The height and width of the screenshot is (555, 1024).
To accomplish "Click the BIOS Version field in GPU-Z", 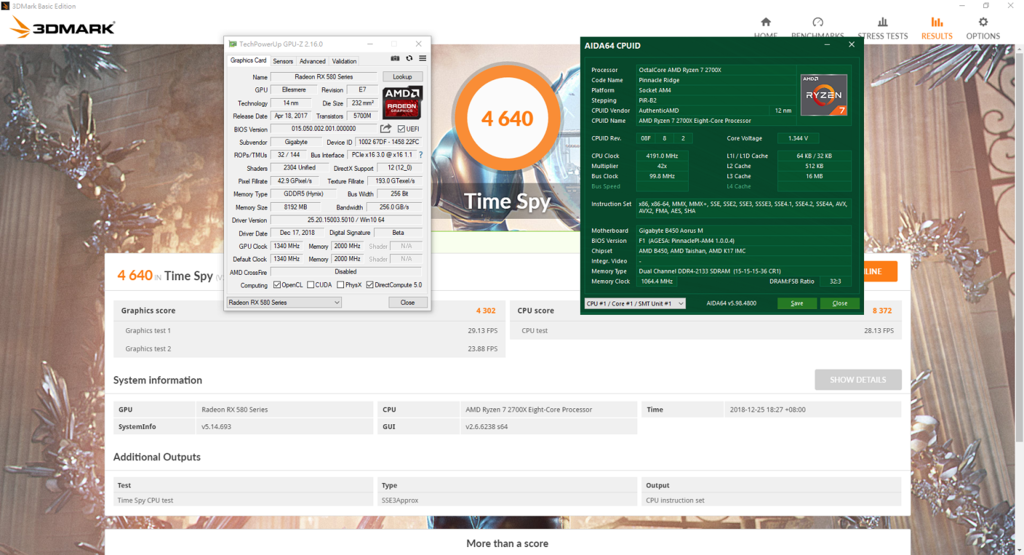I will click(x=323, y=129).
